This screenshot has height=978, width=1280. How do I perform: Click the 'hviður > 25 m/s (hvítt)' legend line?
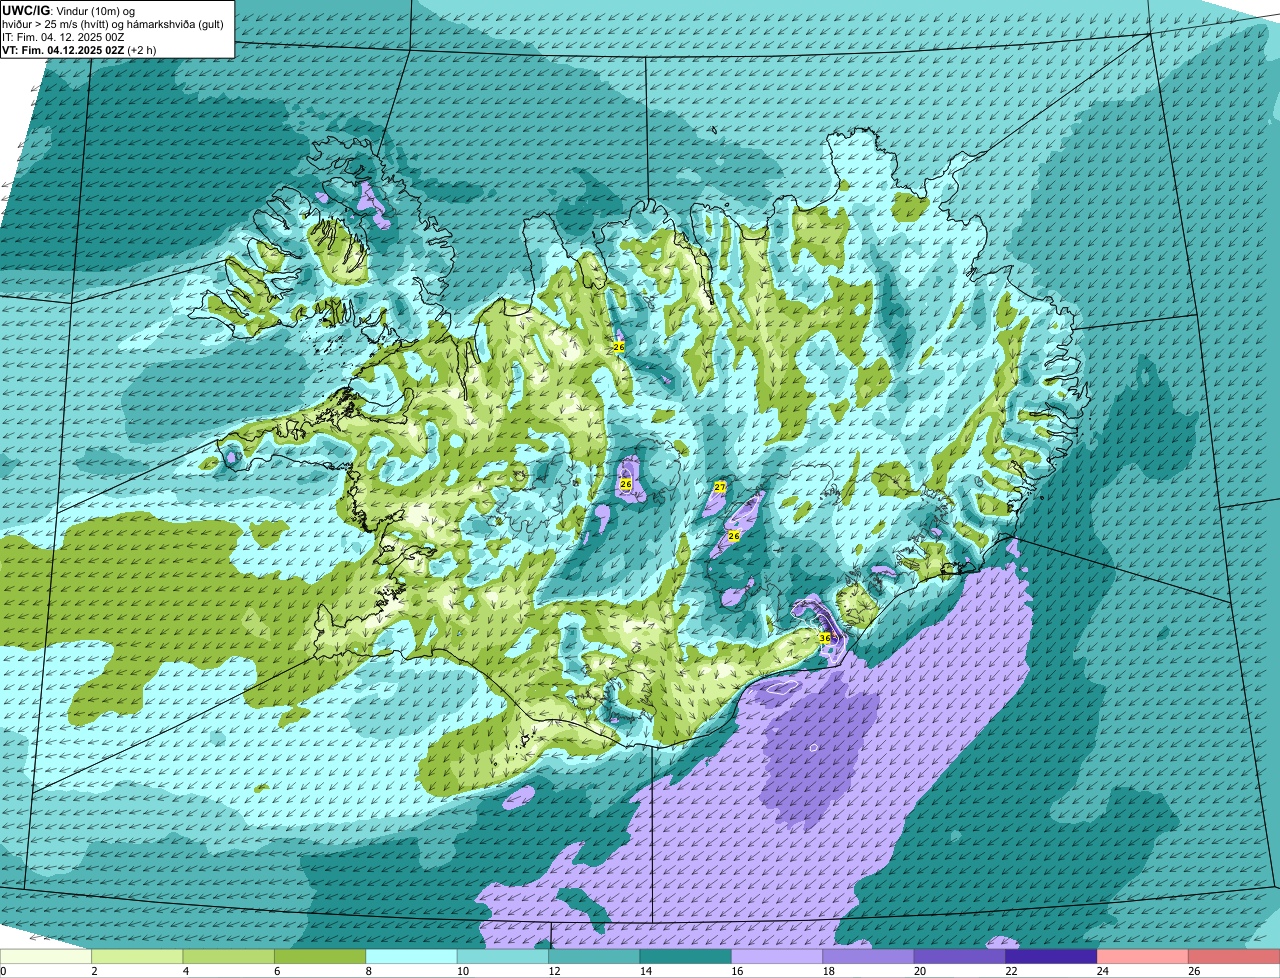point(115,23)
